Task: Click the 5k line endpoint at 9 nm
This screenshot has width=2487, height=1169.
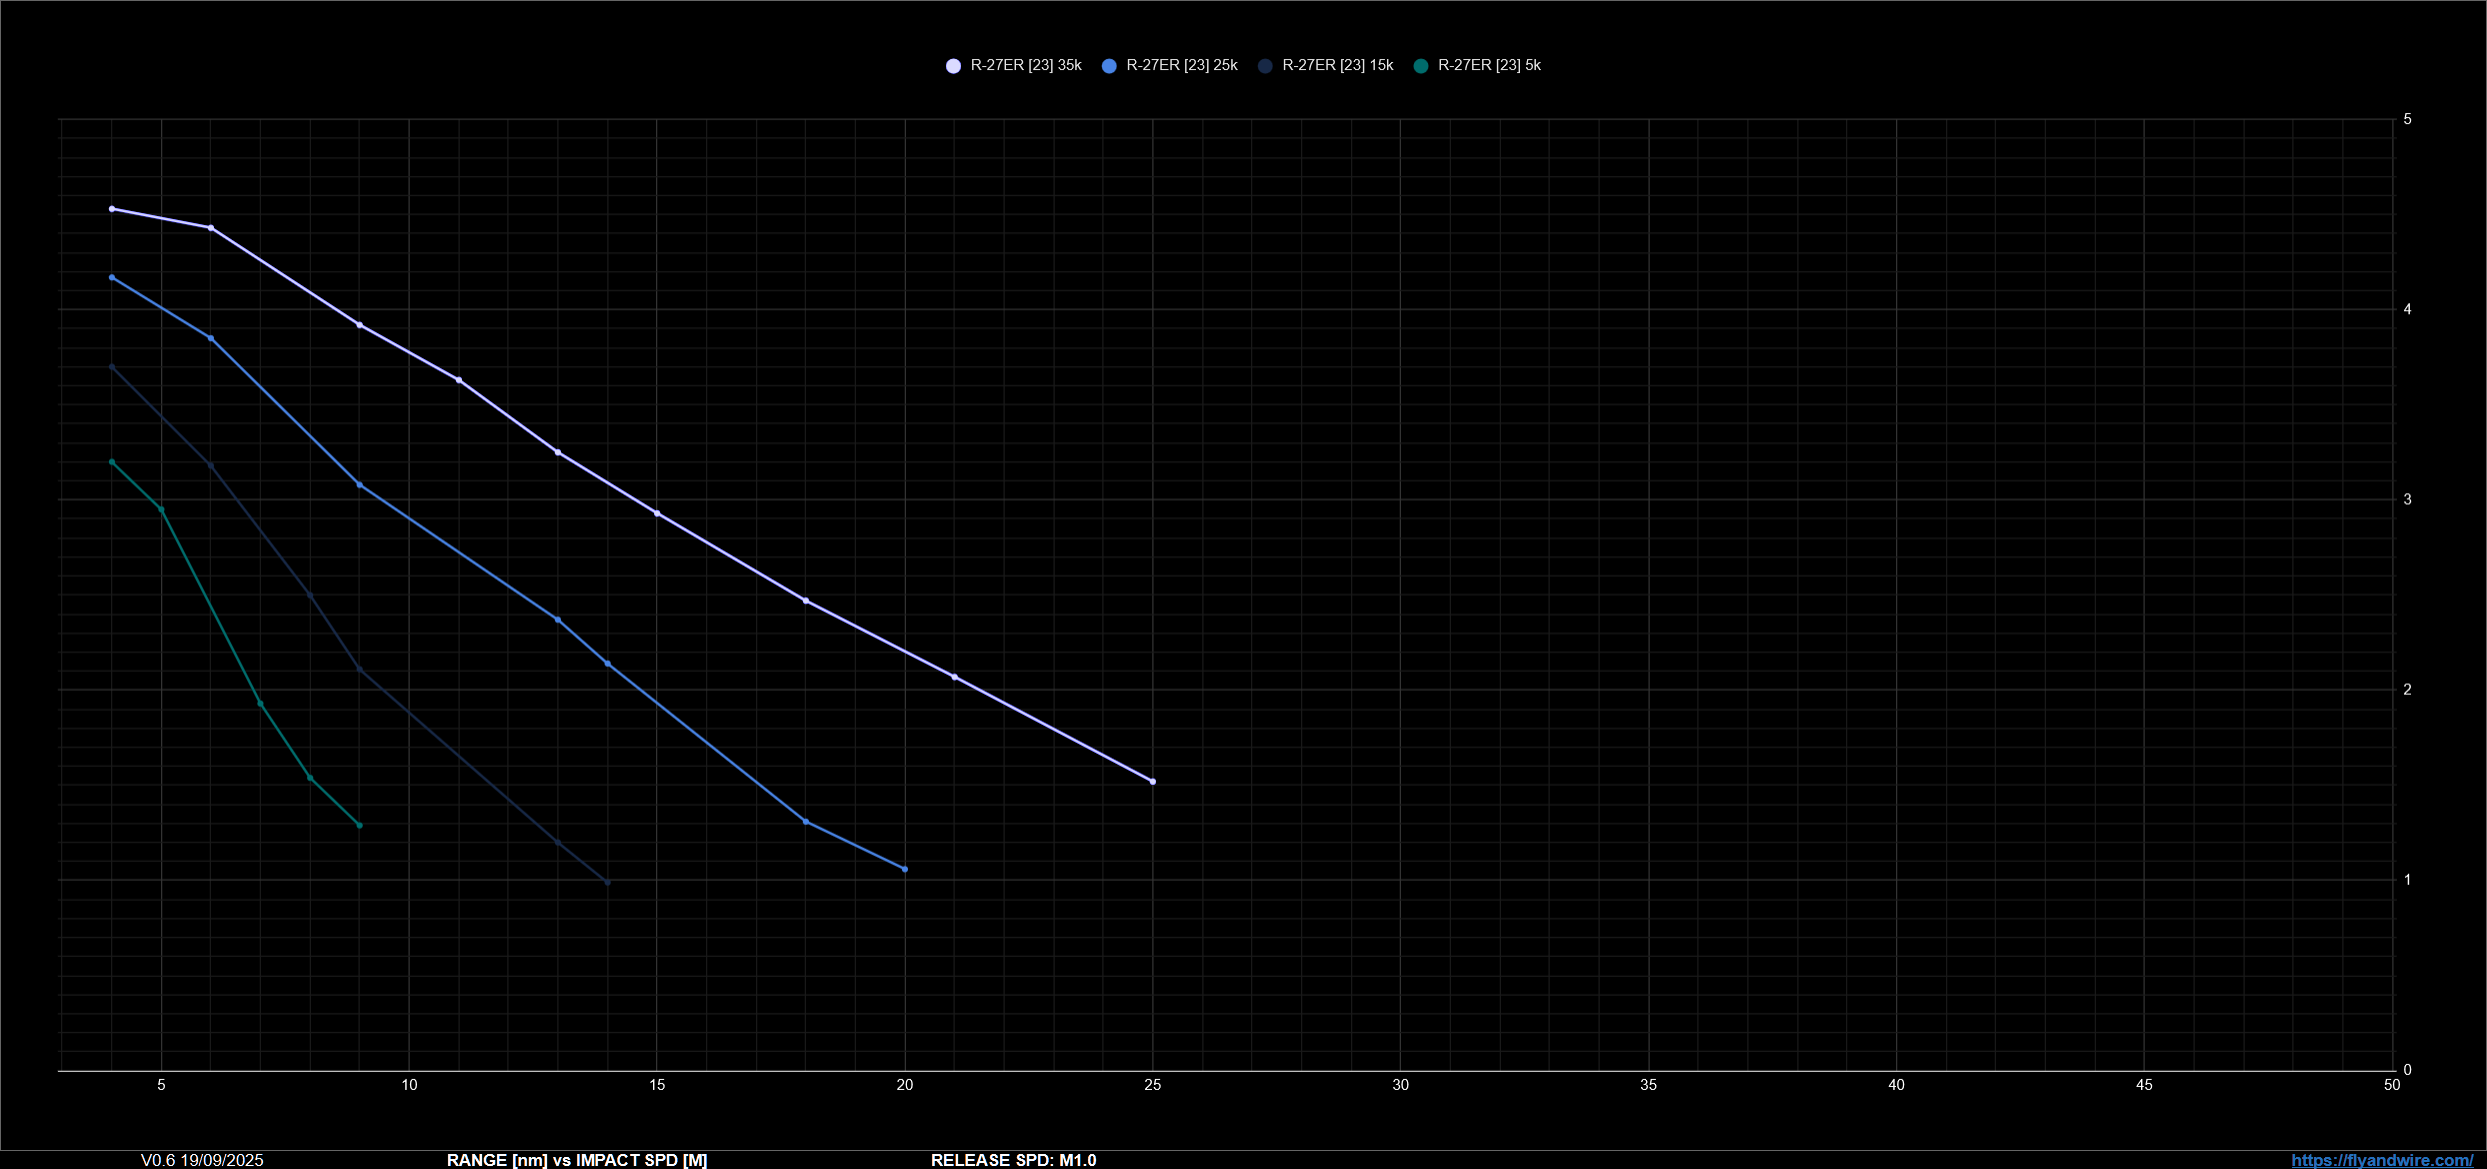Action: click(360, 825)
